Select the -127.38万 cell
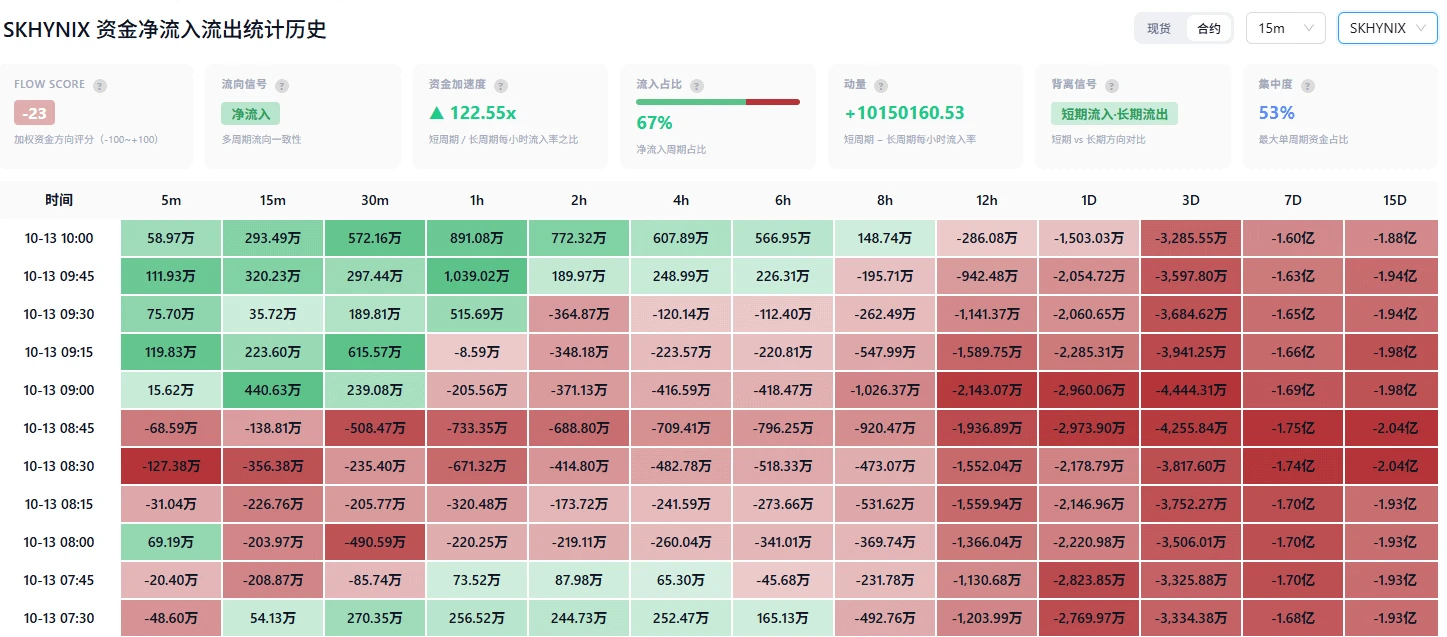The width and height of the screenshot is (1447, 637). 171,466
